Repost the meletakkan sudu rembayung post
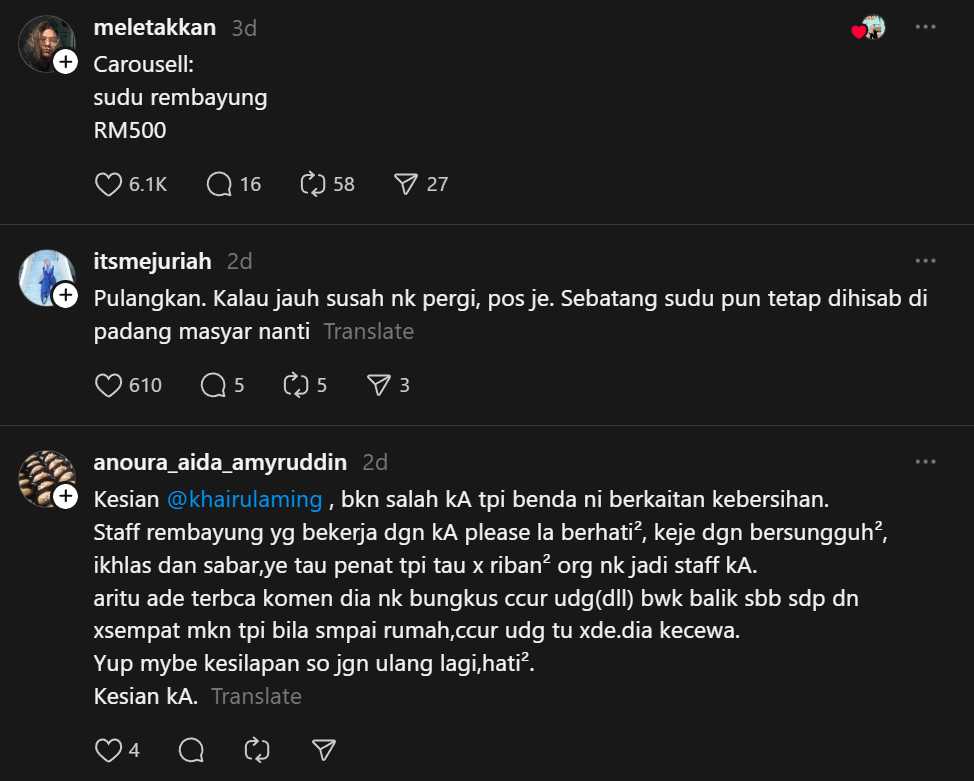The height and width of the screenshot is (781, 974). (313, 184)
